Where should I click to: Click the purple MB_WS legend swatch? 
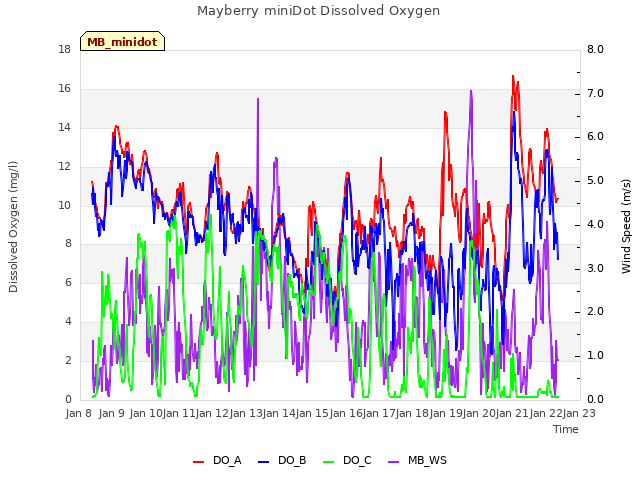393,462
